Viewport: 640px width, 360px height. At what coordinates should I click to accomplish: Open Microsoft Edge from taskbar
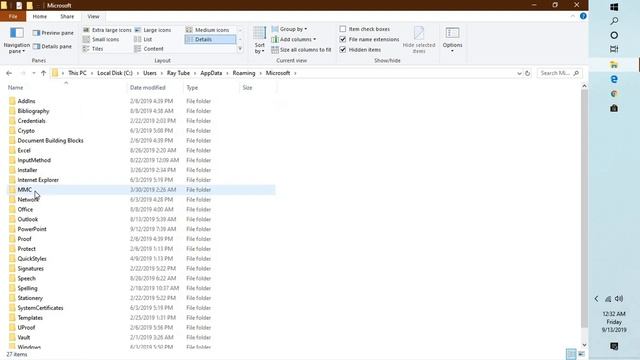[614, 79]
